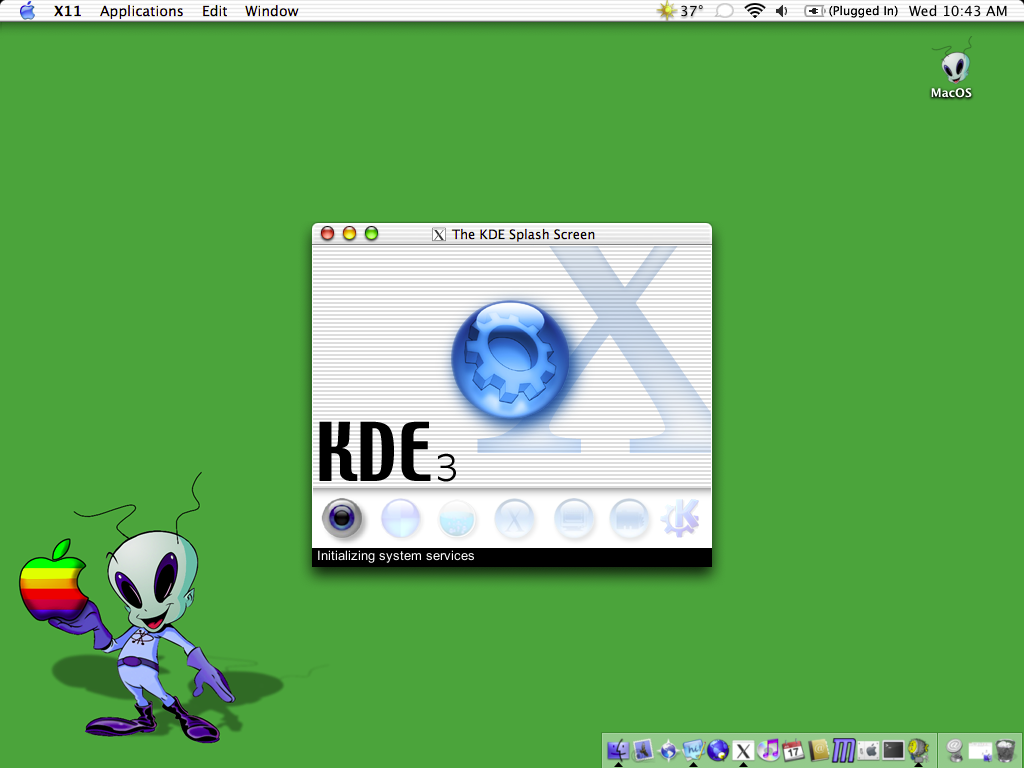Open iCal calendar showing 17

pyautogui.click(x=793, y=750)
